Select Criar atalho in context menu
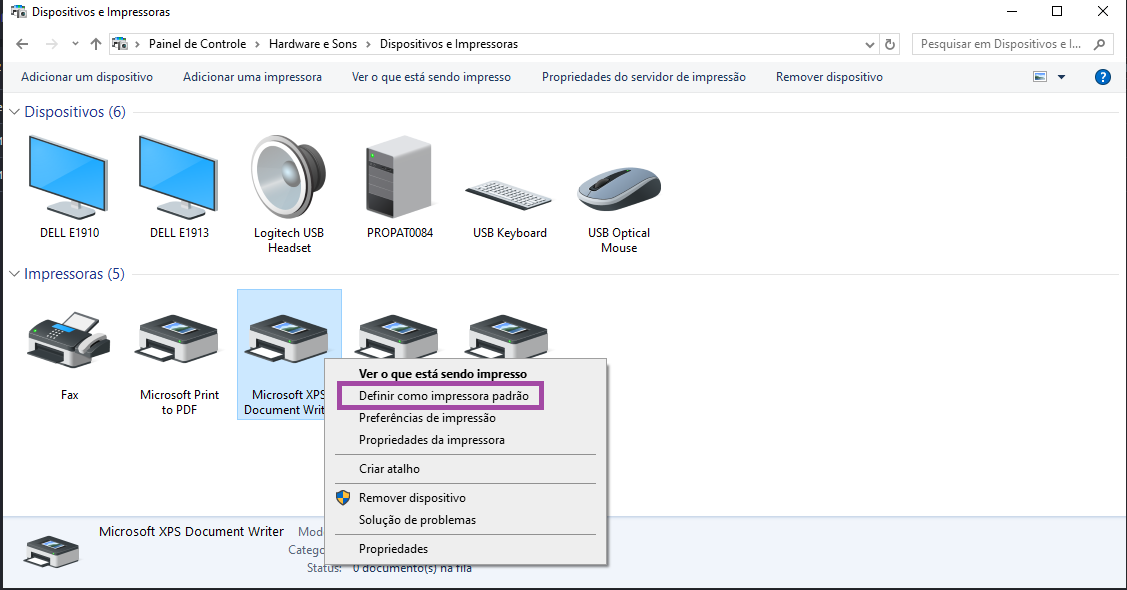 [x=389, y=469]
